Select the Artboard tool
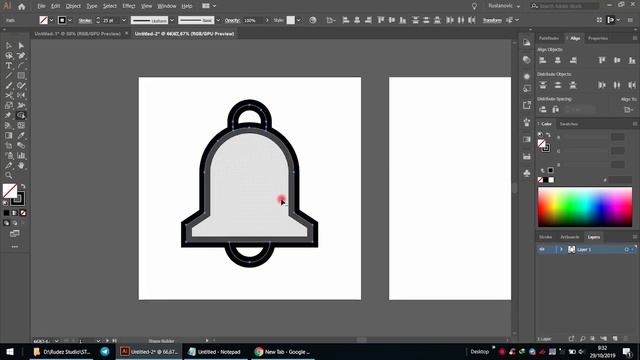The height and width of the screenshot is (360, 640). pyautogui.click(x=9, y=145)
